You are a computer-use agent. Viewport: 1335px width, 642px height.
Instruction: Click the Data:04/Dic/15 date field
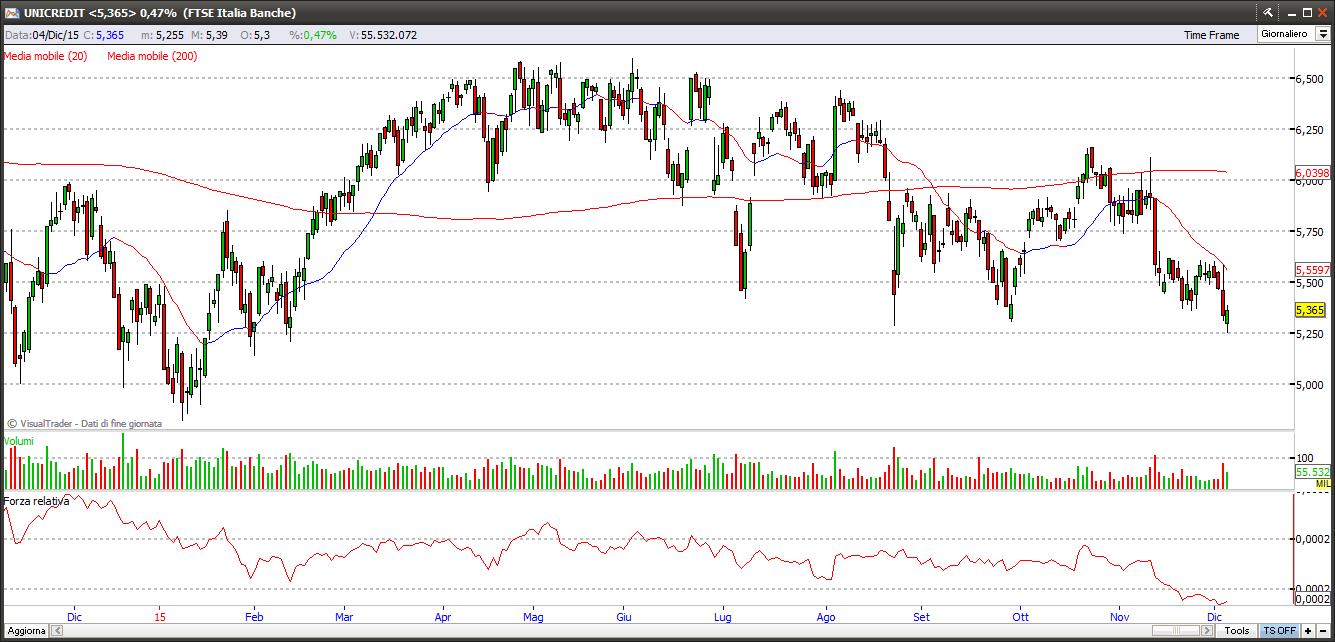[x=41, y=35]
